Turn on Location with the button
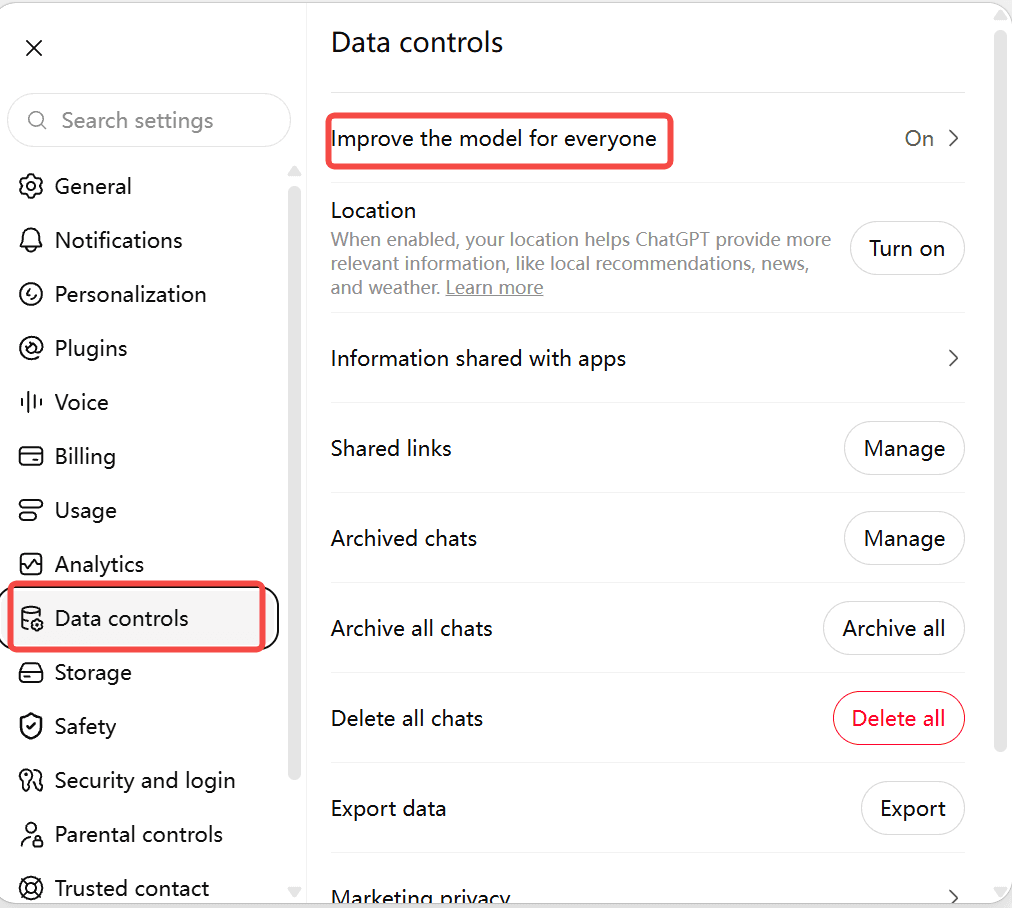1012x908 pixels. [907, 248]
